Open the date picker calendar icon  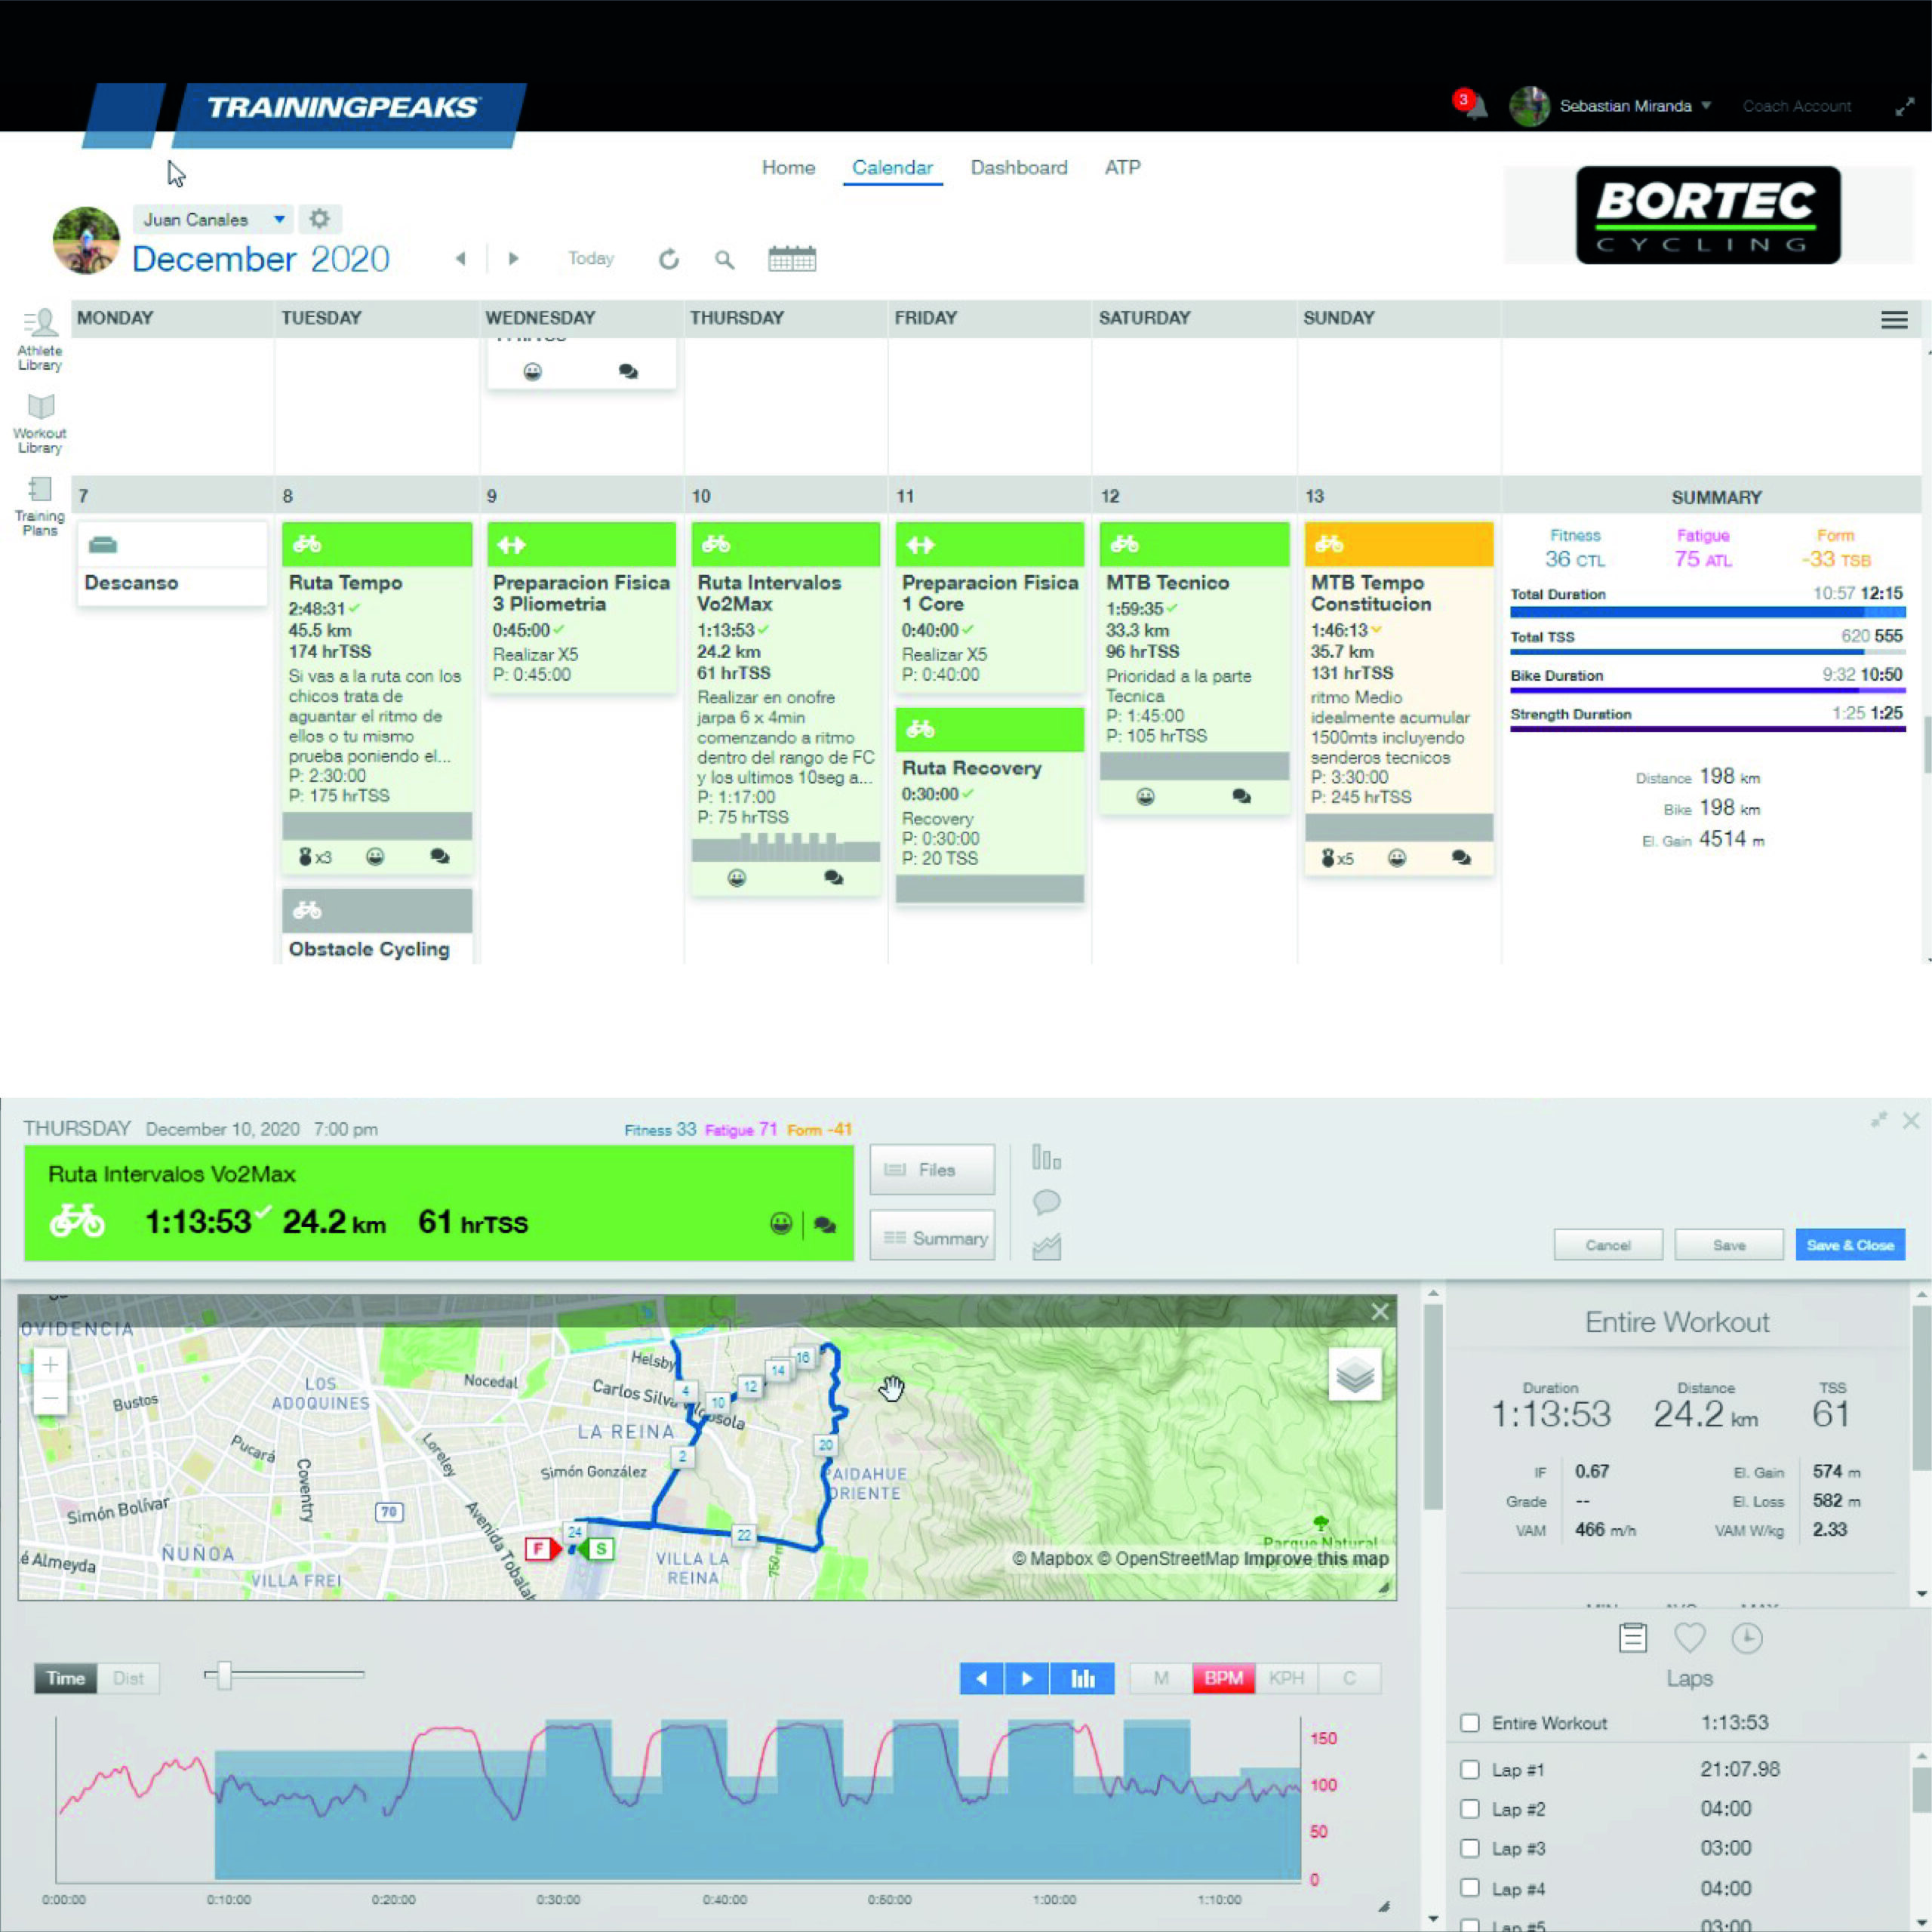(x=792, y=258)
